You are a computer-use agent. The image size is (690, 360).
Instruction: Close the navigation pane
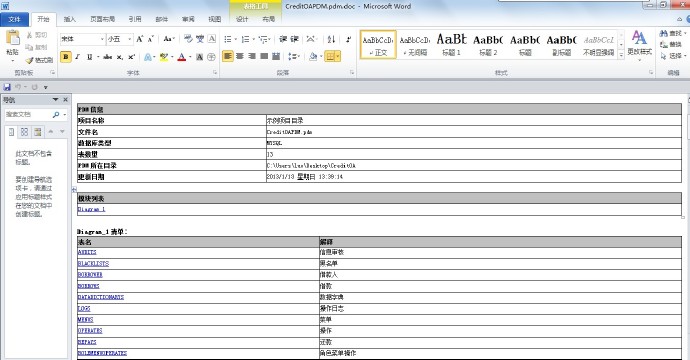[x=66, y=100]
